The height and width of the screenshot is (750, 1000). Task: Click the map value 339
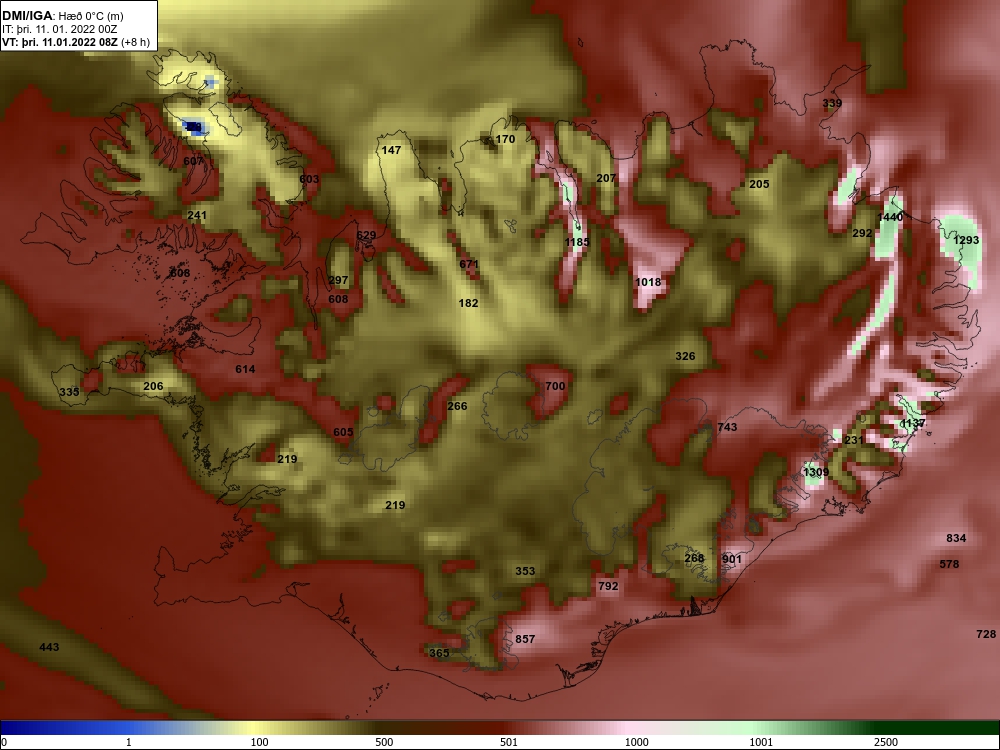832,103
